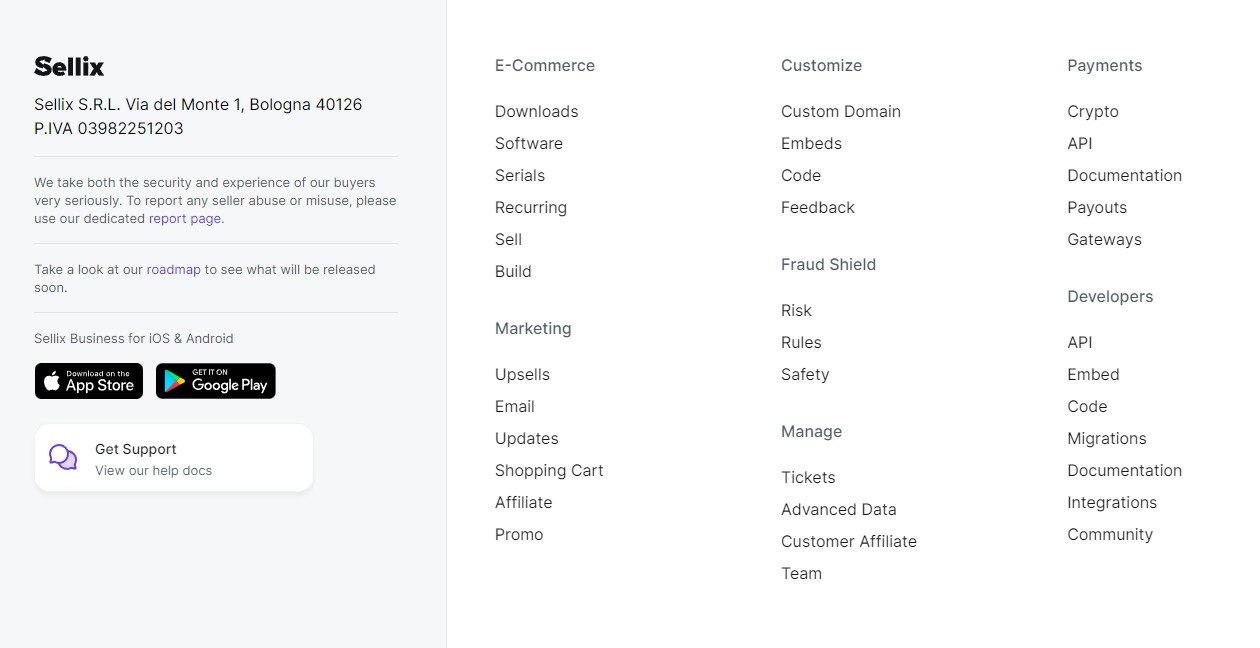Open the Get Support help docs card
The height and width of the screenshot is (648, 1260).
click(x=174, y=458)
